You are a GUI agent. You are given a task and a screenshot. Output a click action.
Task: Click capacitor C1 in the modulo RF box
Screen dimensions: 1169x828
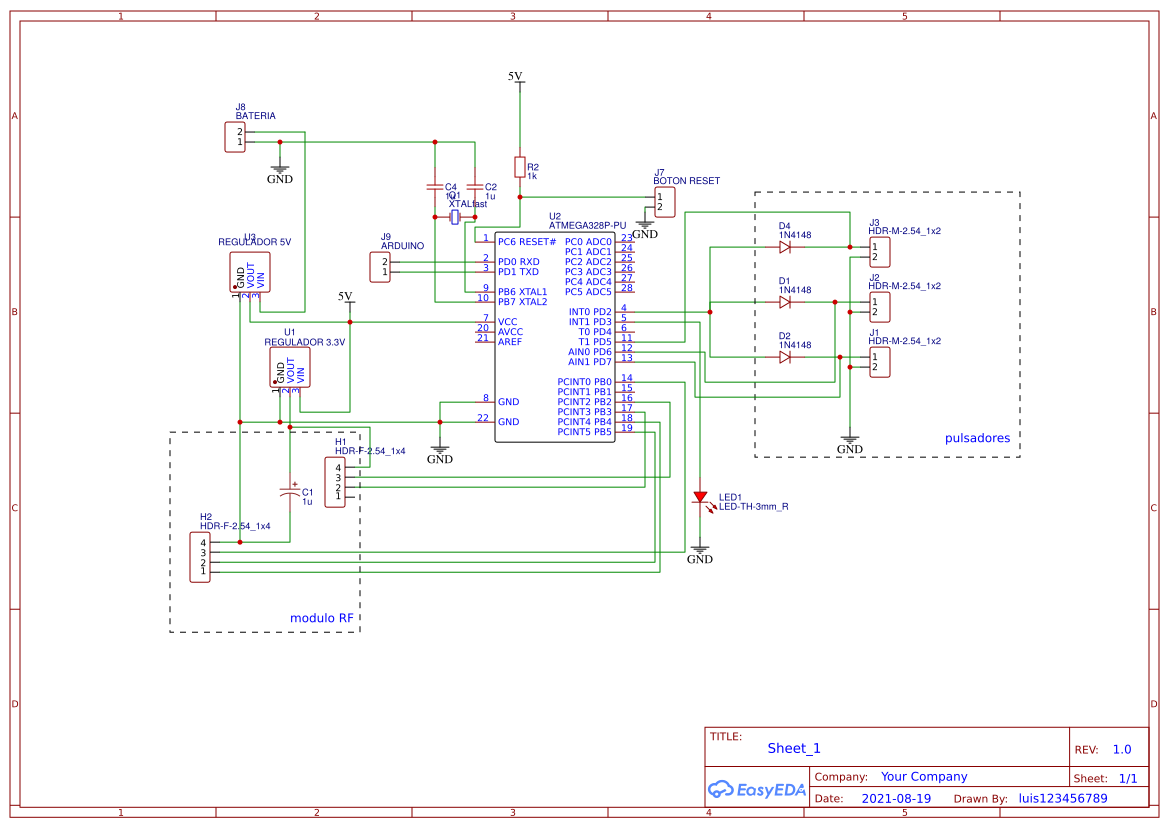291,493
